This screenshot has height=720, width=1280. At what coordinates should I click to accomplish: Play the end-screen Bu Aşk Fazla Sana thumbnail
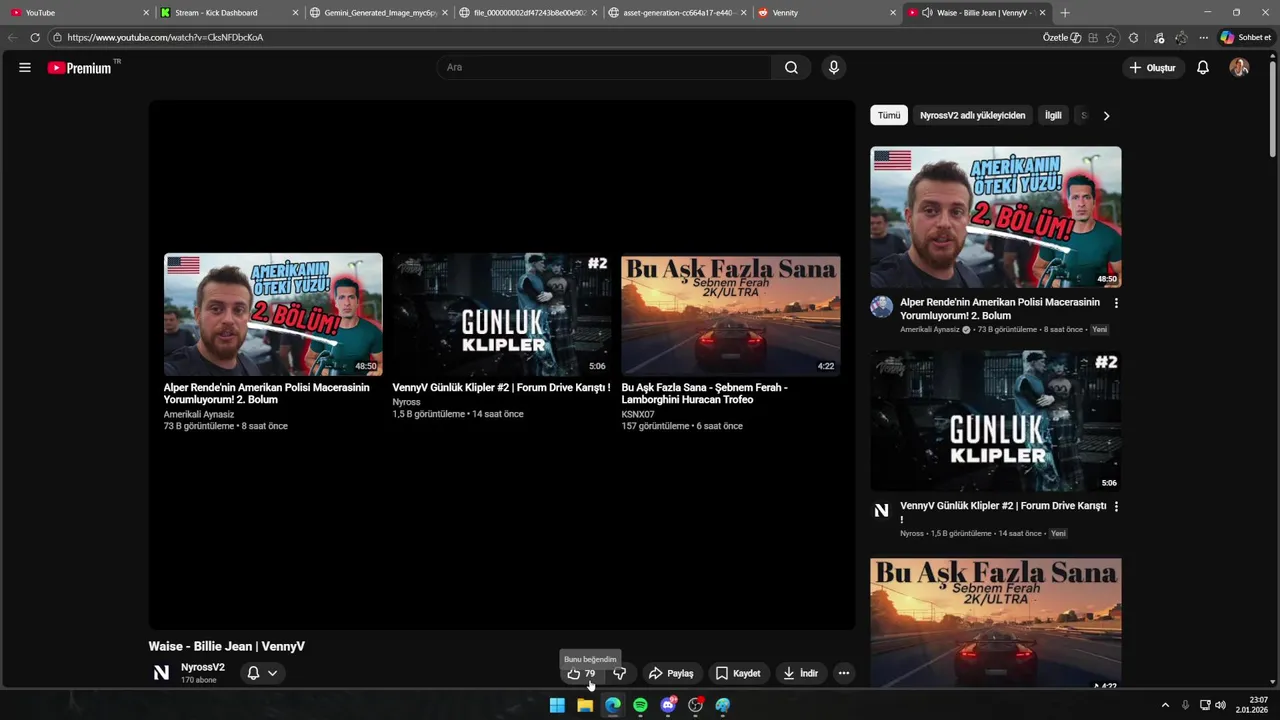pyautogui.click(x=731, y=314)
